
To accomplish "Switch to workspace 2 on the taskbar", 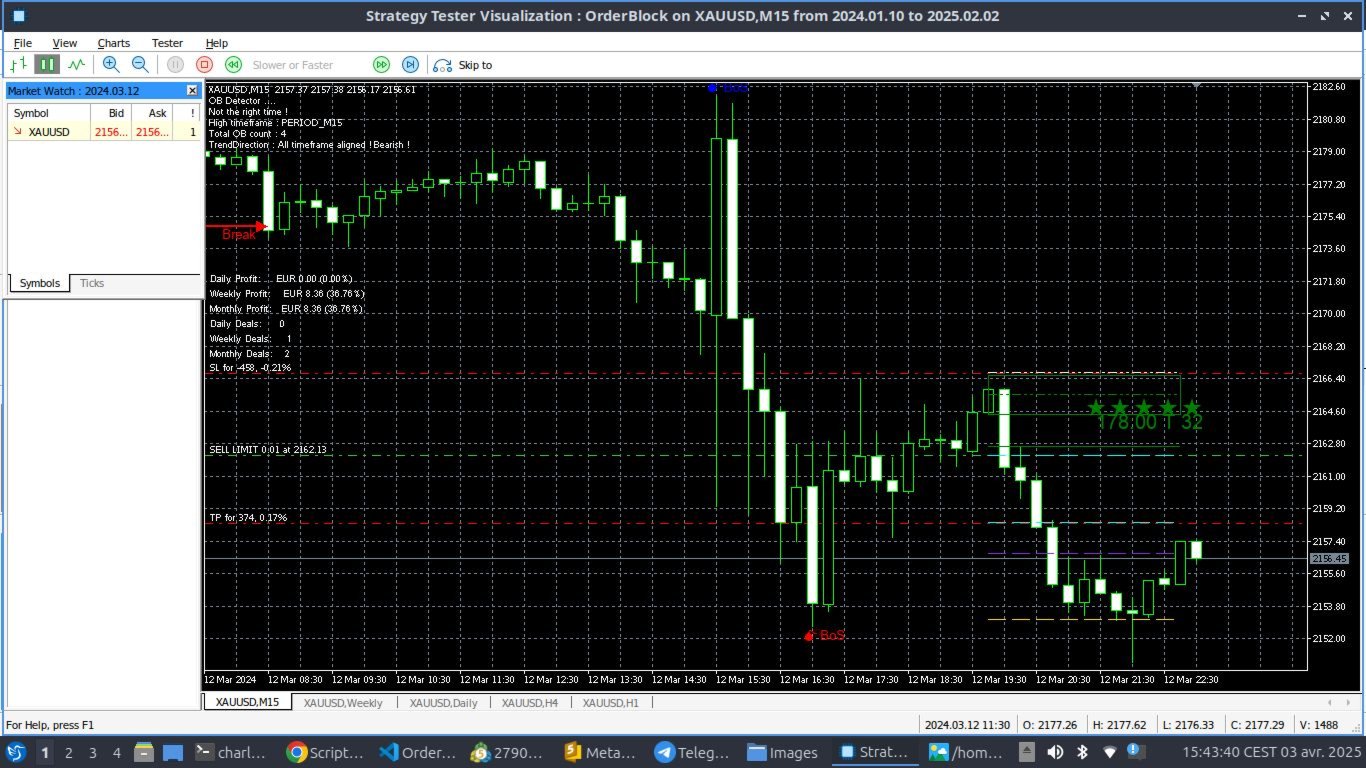I will 66,752.
